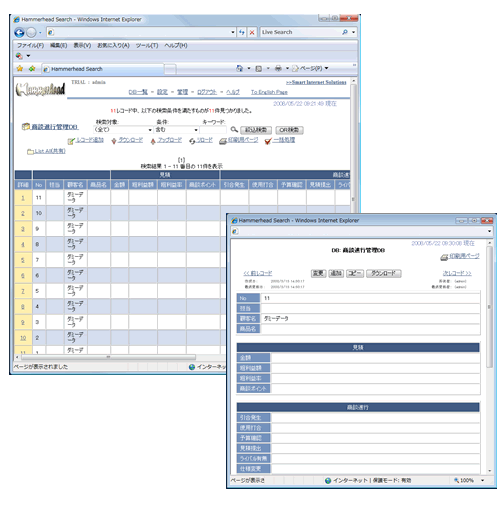Viewport: 500px width, 510px height.
Task: Click the アップロード upload icon
Action: click(x=153, y=141)
